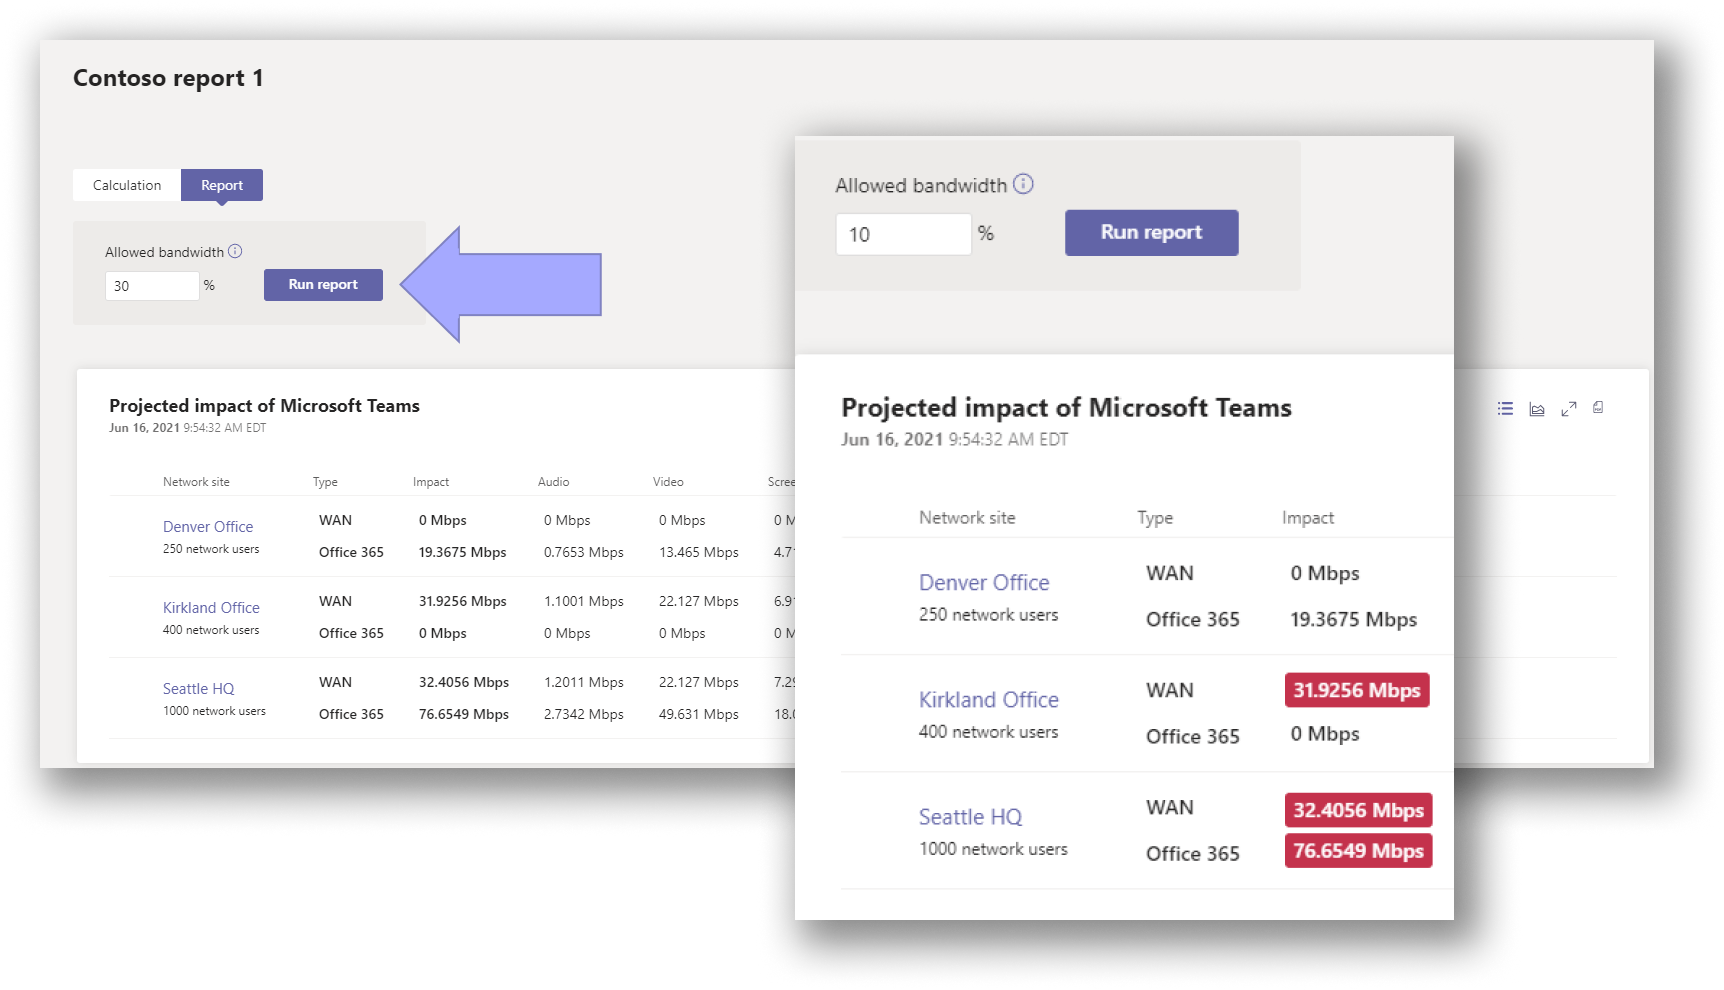Click the "1.2011 Mbps" audio value
The height and width of the screenshot is (990, 1724).
[584, 682]
